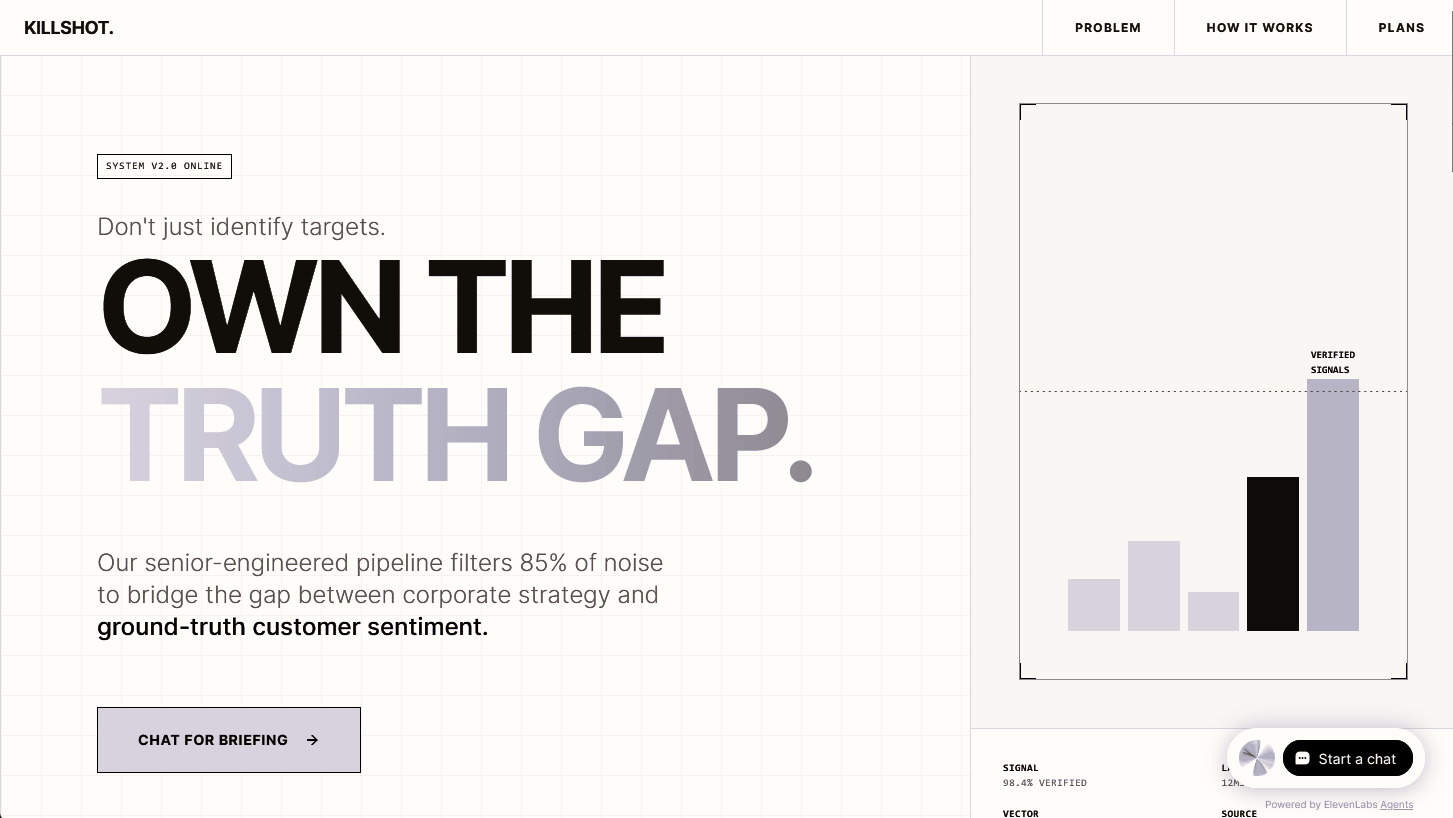Click the SYSTEM V2.0 ONLINE status badge
Screen dimensions: 1453x818
point(164,166)
